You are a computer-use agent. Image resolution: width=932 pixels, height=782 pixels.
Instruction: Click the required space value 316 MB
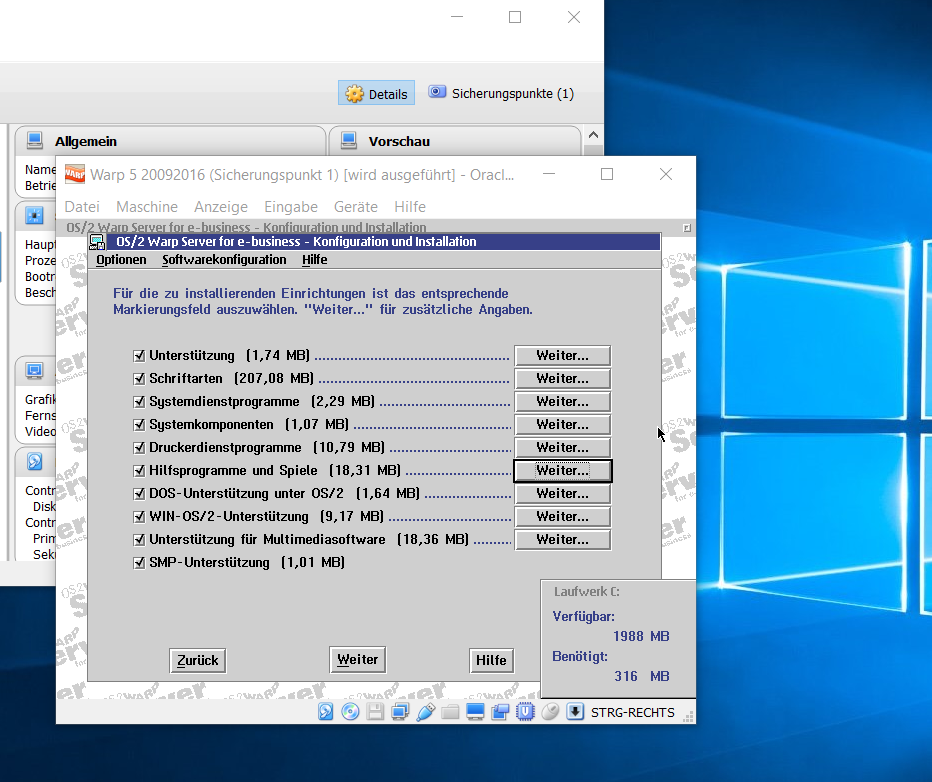click(642, 676)
